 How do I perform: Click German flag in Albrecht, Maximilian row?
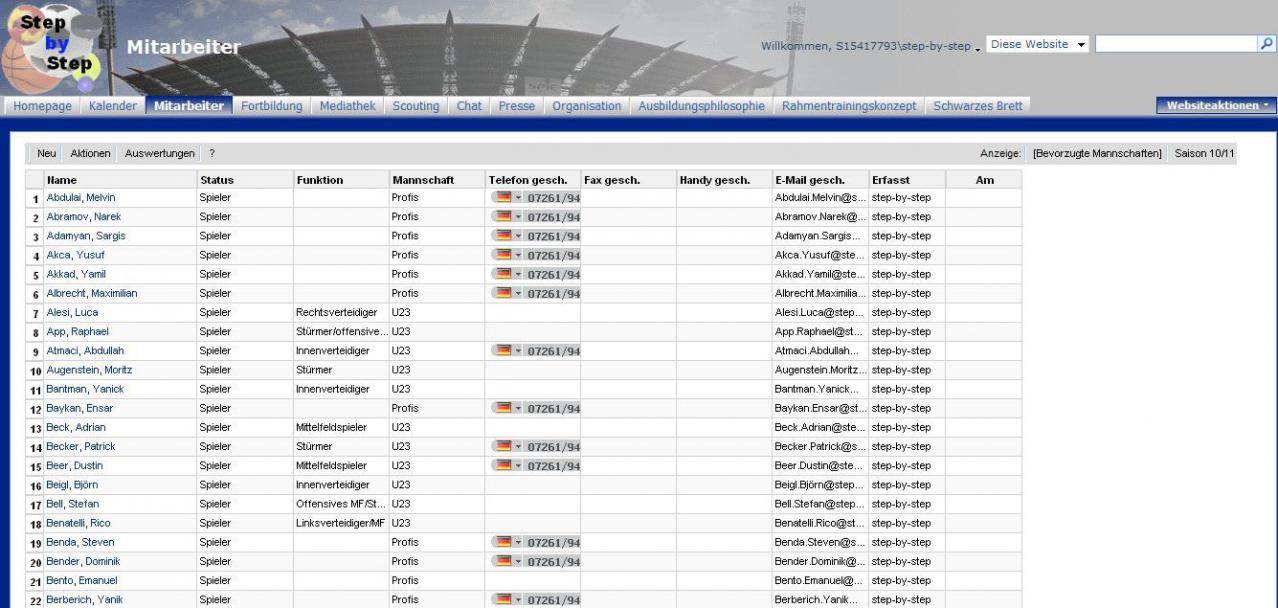(502, 293)
